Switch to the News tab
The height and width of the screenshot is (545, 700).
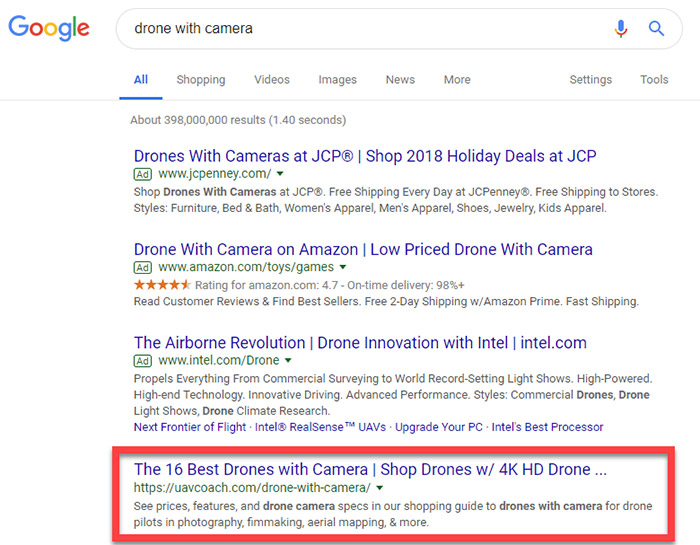(x=400, y=79)
